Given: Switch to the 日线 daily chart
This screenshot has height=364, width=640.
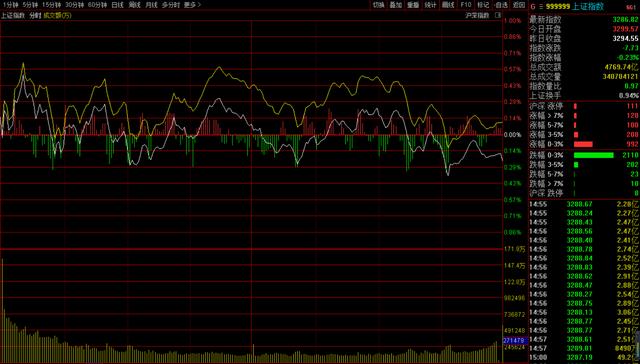Looking at the screenshot, I should [x=118, y=5].
